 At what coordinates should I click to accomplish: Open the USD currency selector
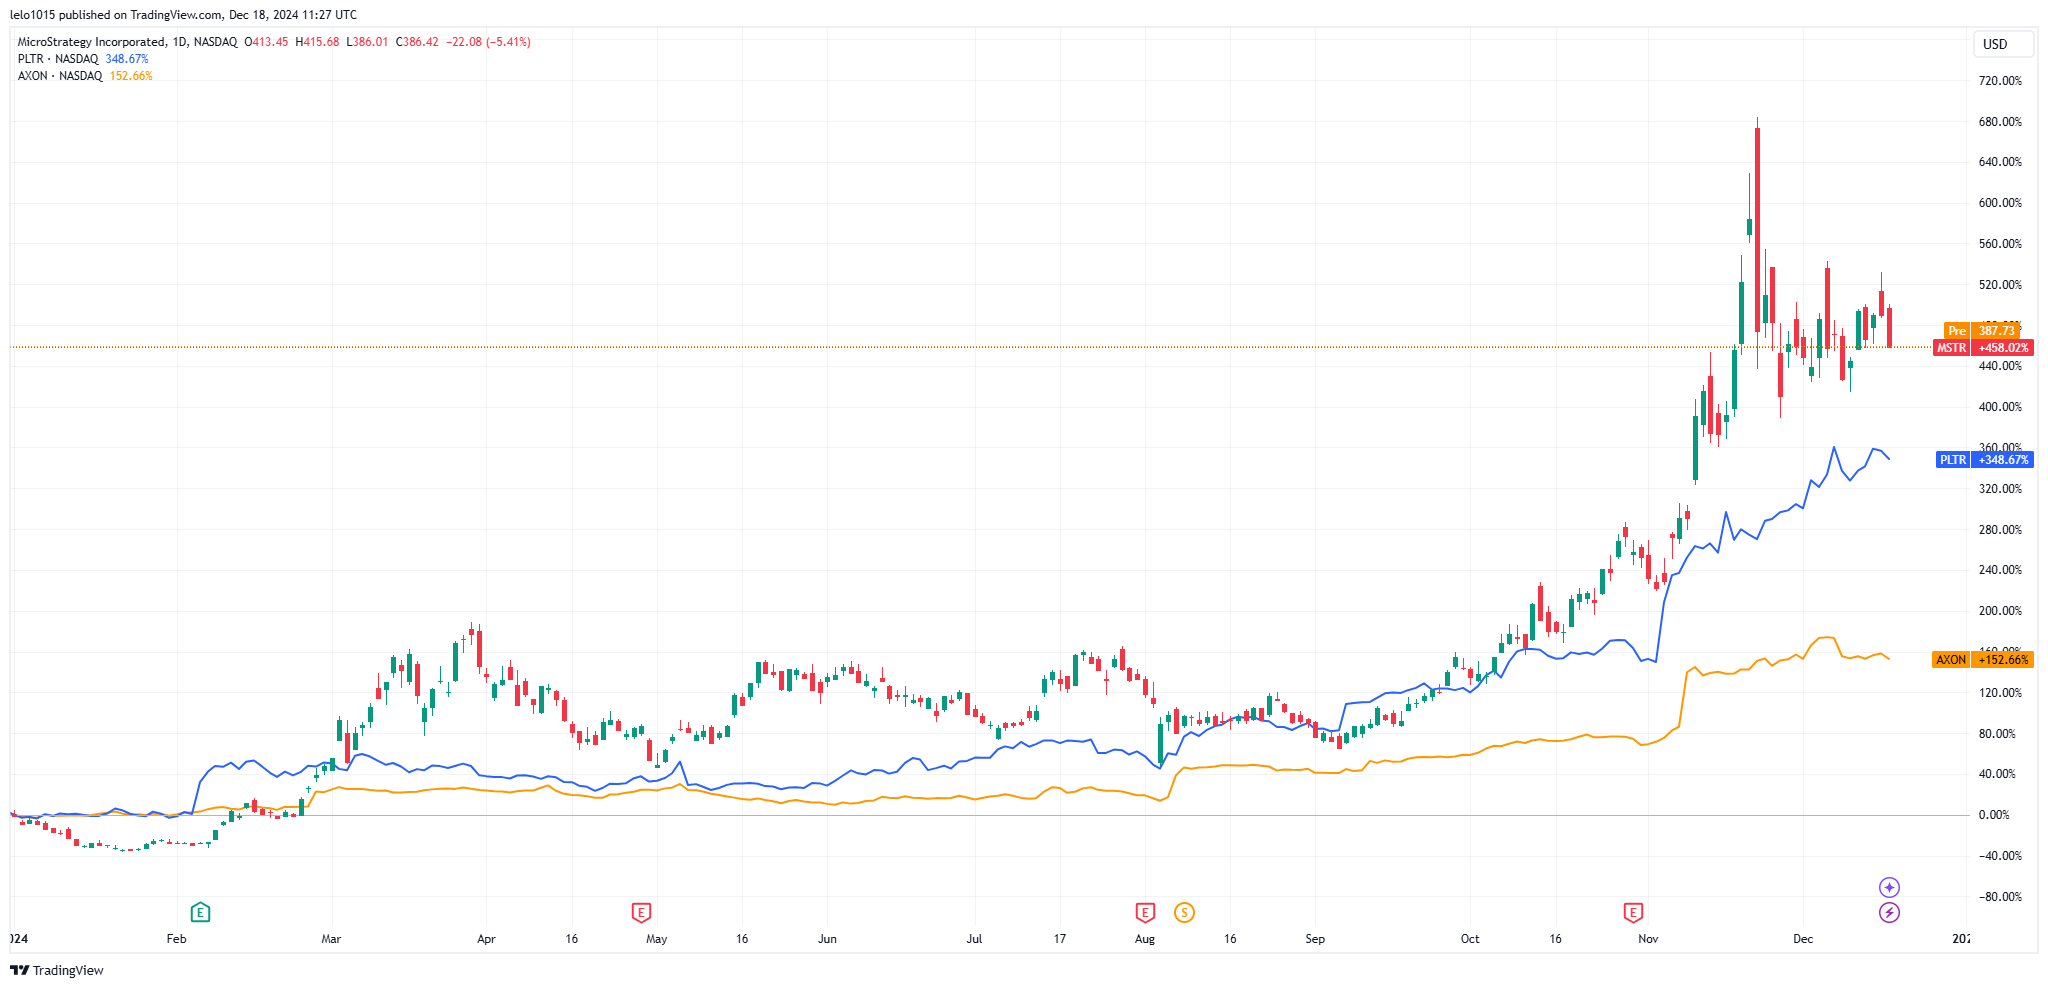tap(2003, 44)
